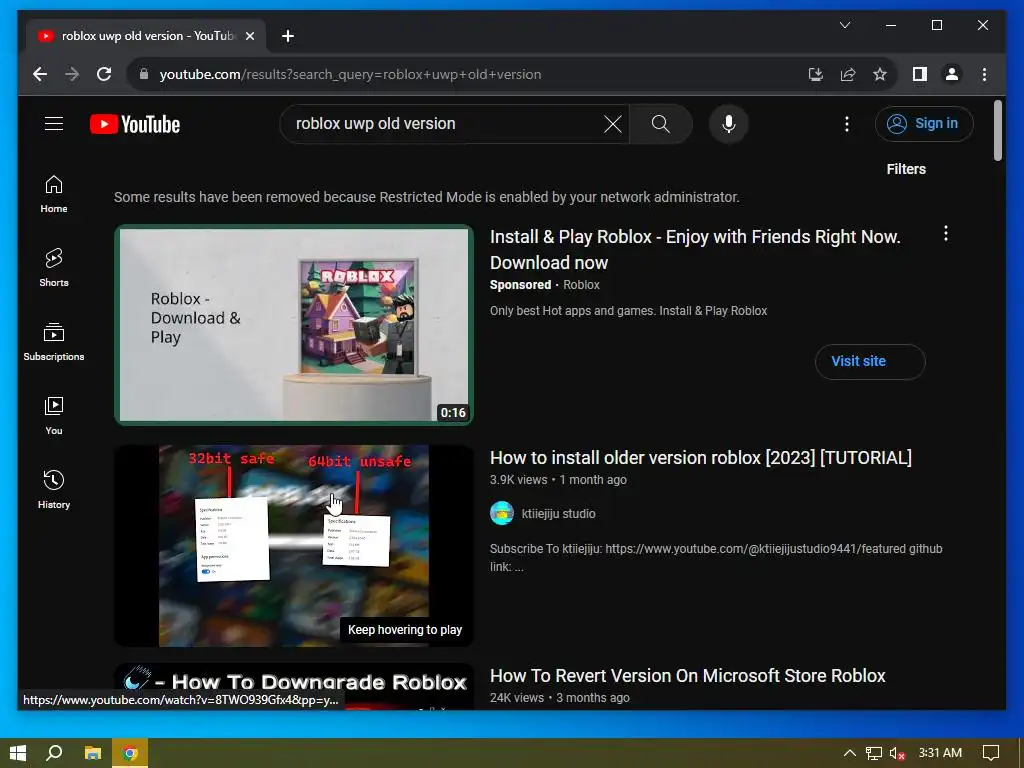This screenshot has width=1024, height=768.
Task: Bookmark this tab with star
Action: (880, 74)
